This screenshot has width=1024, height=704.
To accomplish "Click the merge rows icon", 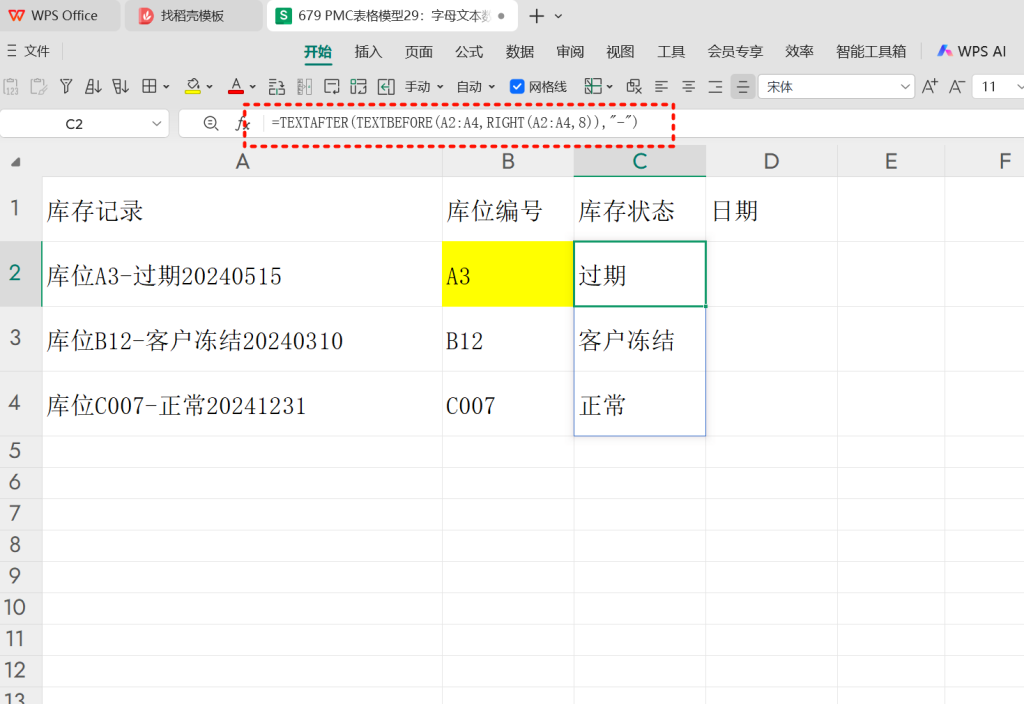I will tap(277, 86).
